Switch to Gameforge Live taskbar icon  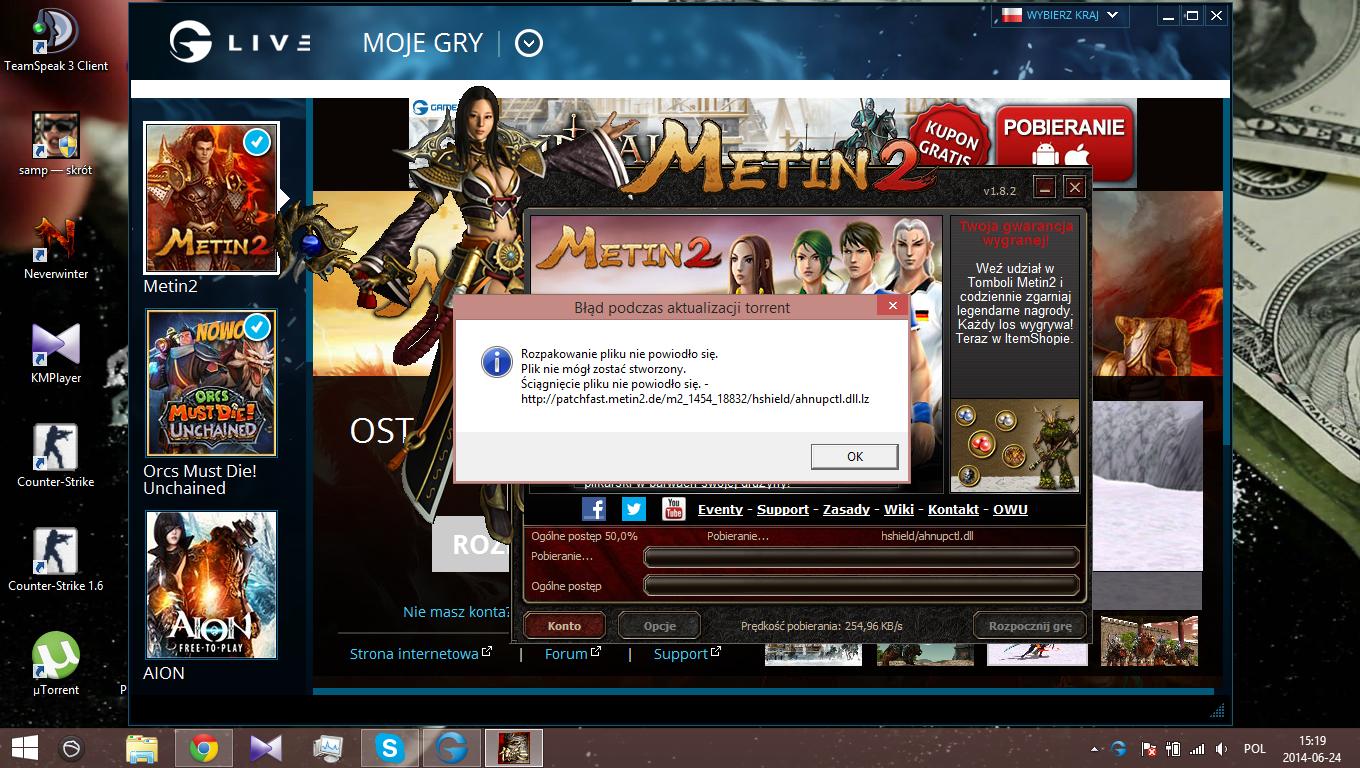click(452, 748)
